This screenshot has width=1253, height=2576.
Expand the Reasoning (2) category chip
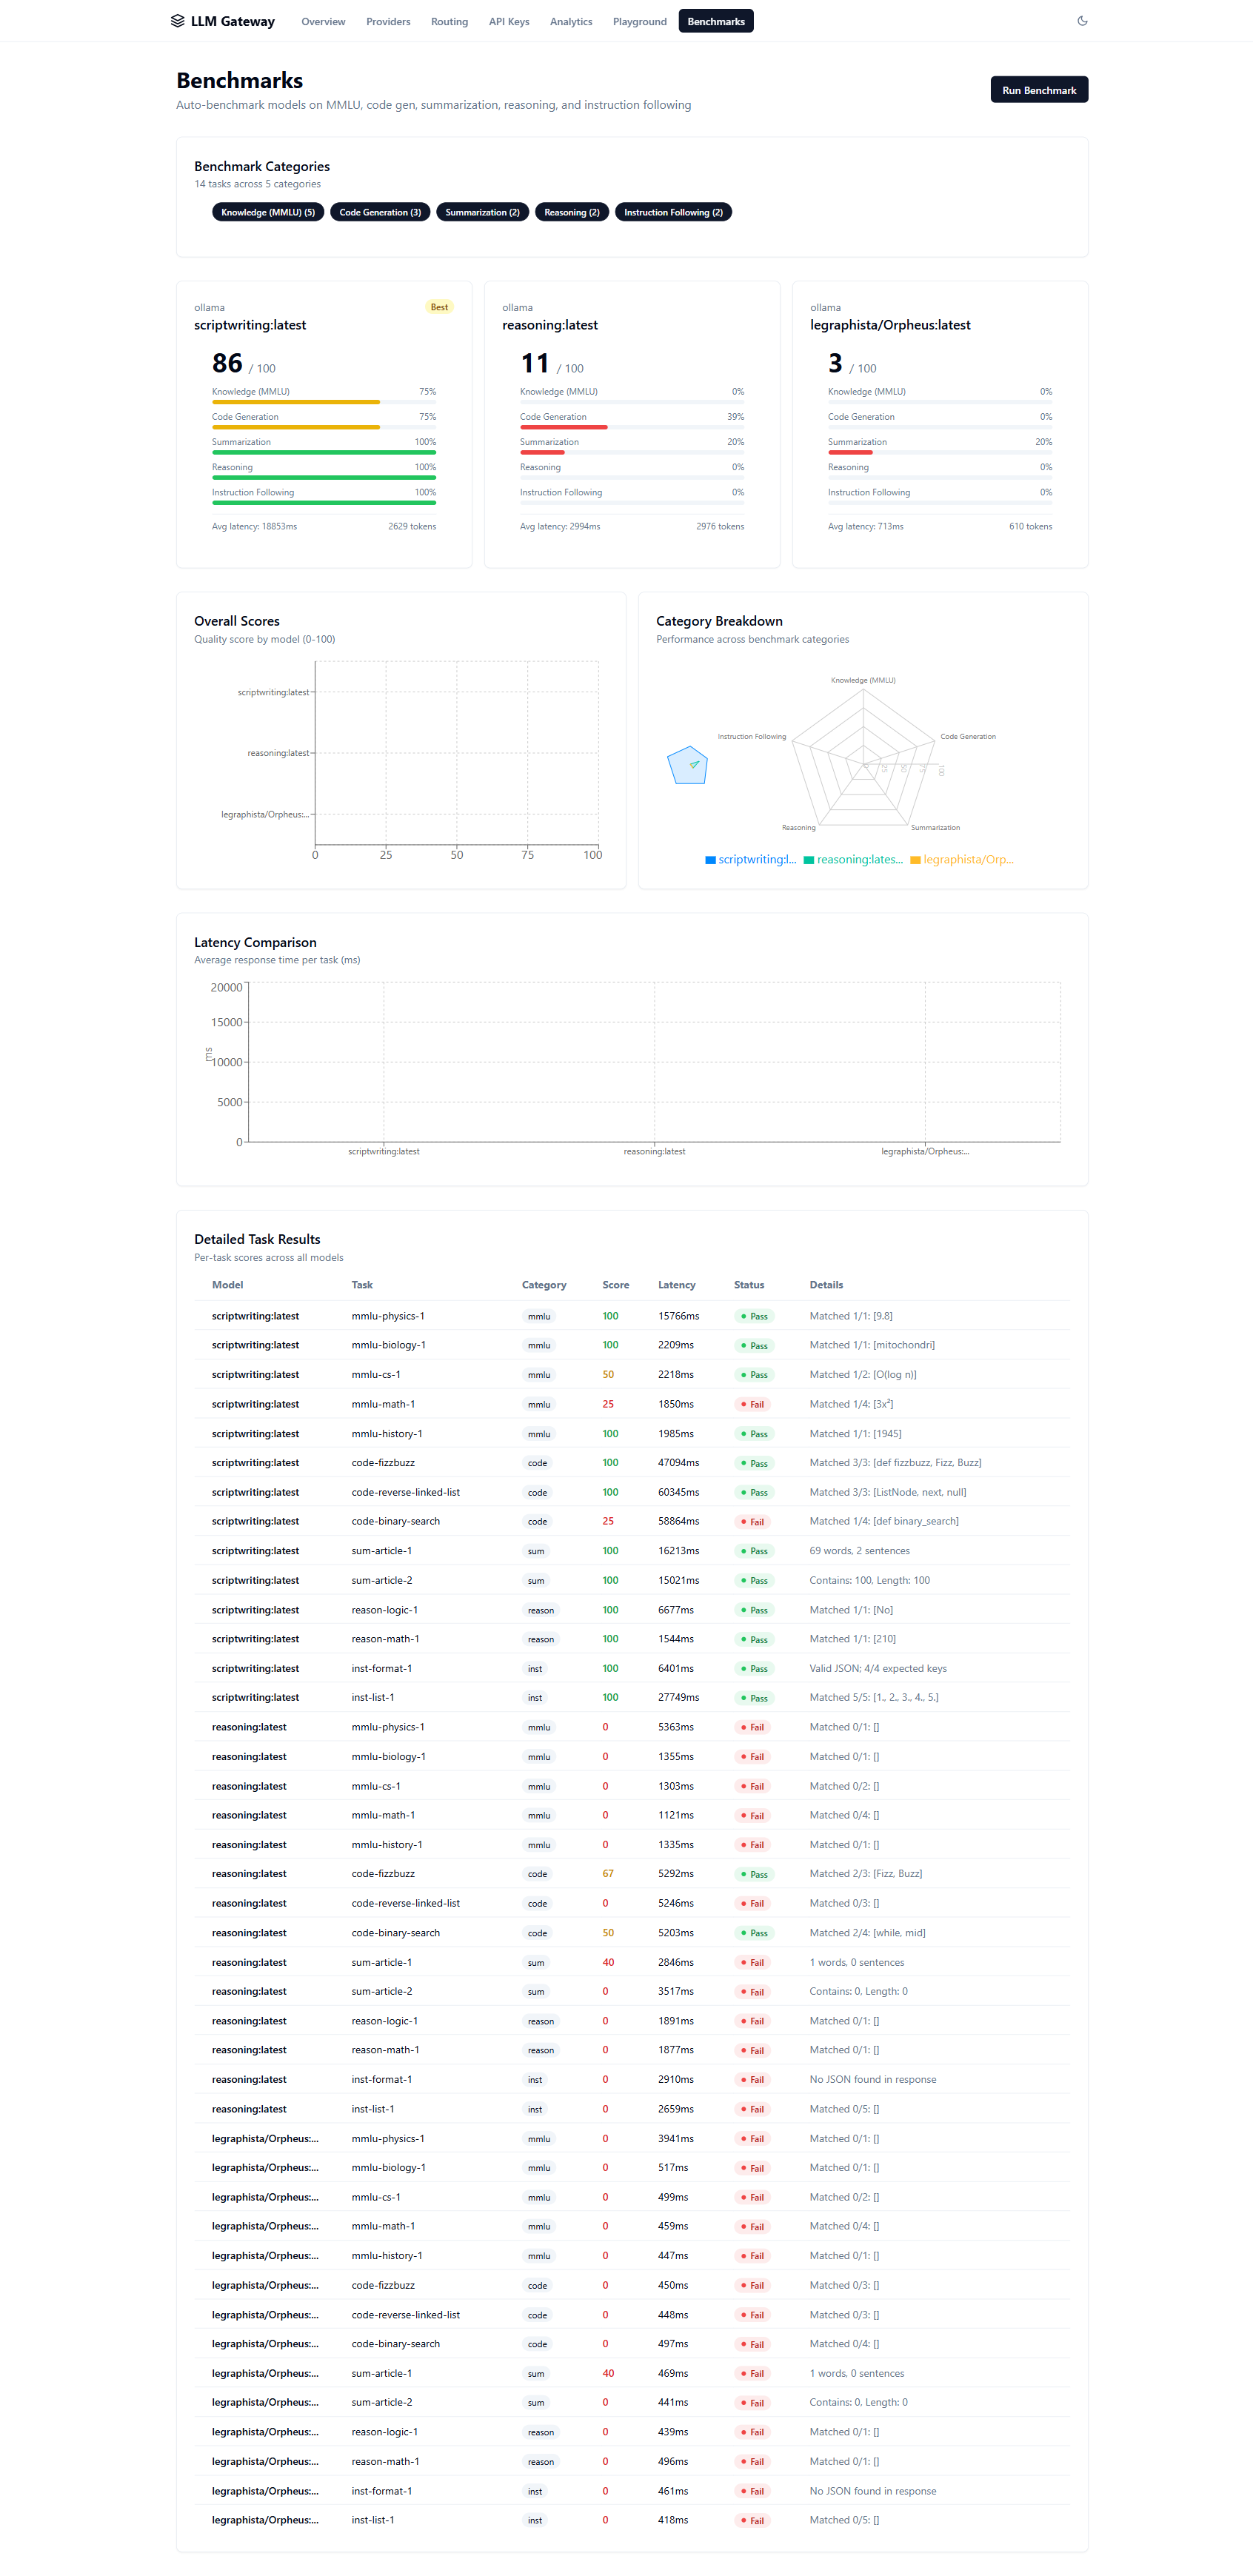click(x=570, y=212)
